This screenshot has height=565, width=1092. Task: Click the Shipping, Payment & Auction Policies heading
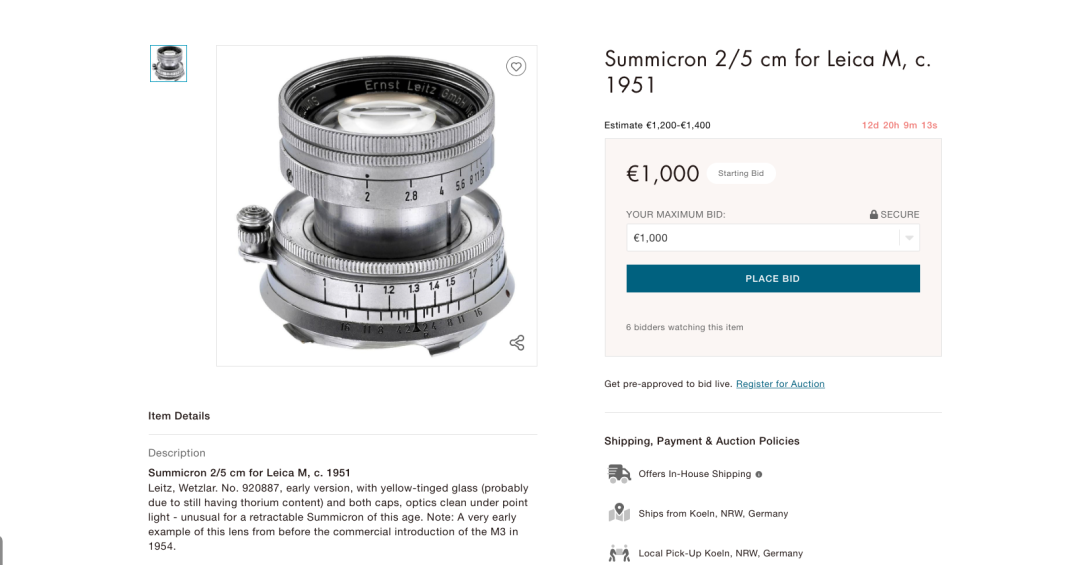point(702,441)
